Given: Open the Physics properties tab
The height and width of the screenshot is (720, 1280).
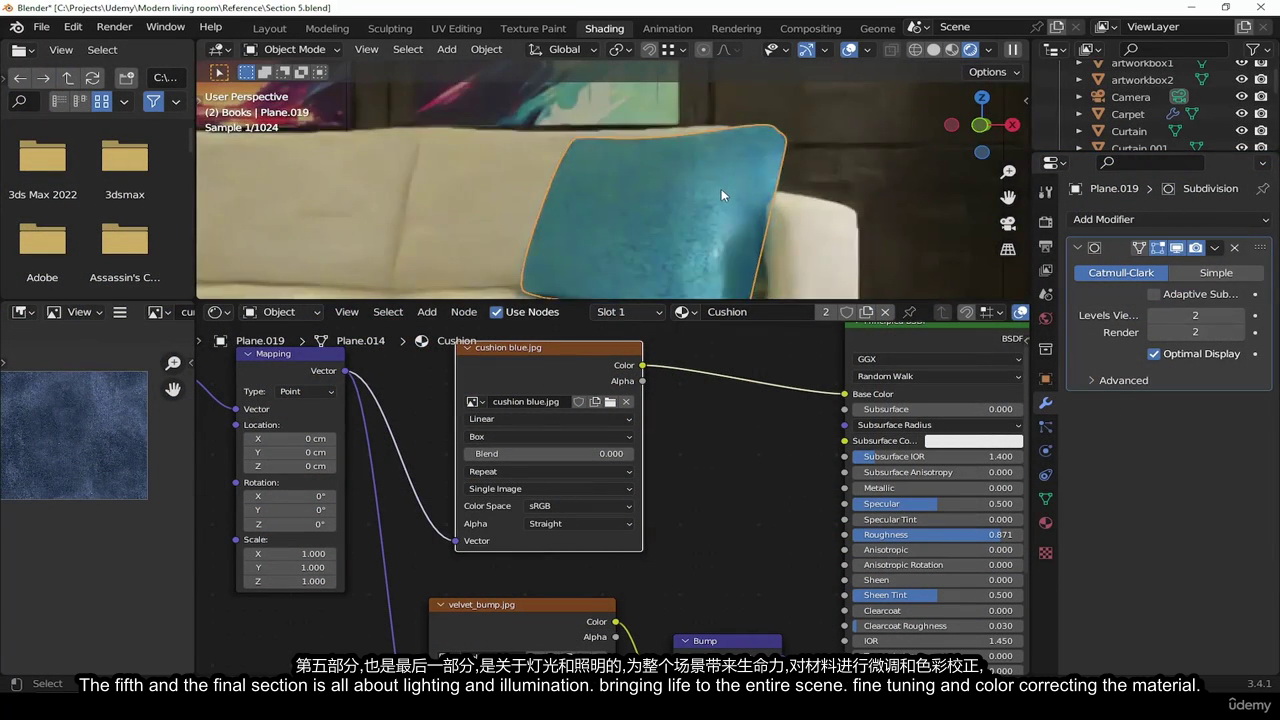Looking at the screenshot, I should coord(1046,451).
